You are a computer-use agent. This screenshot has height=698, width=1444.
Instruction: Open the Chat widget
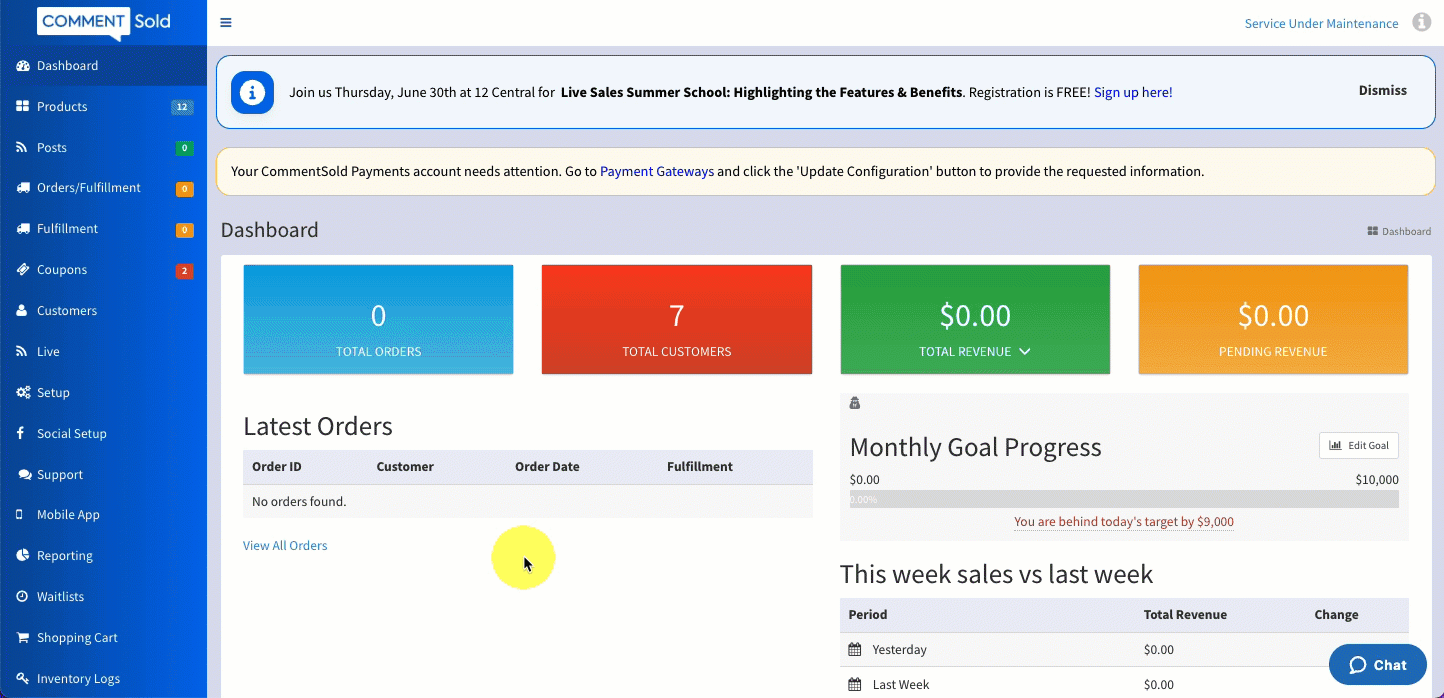tap(1377, 665)
